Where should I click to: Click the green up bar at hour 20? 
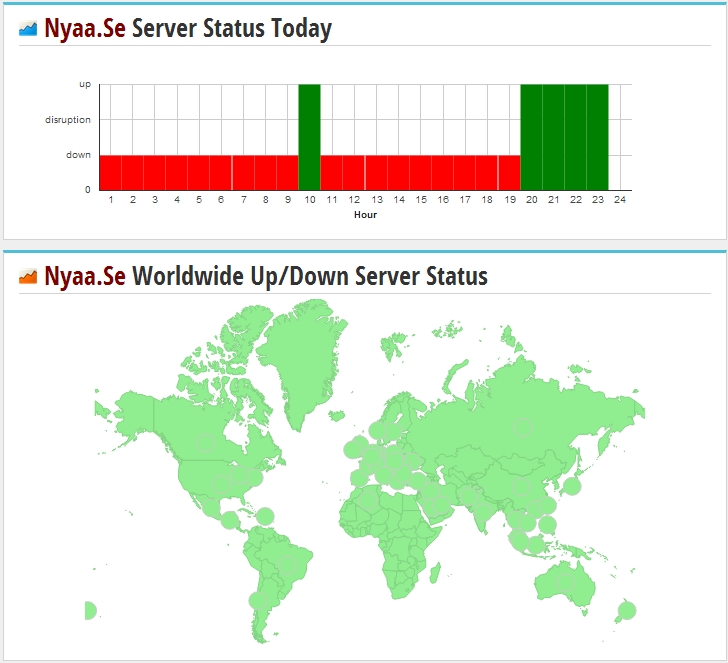coord(531,137)
